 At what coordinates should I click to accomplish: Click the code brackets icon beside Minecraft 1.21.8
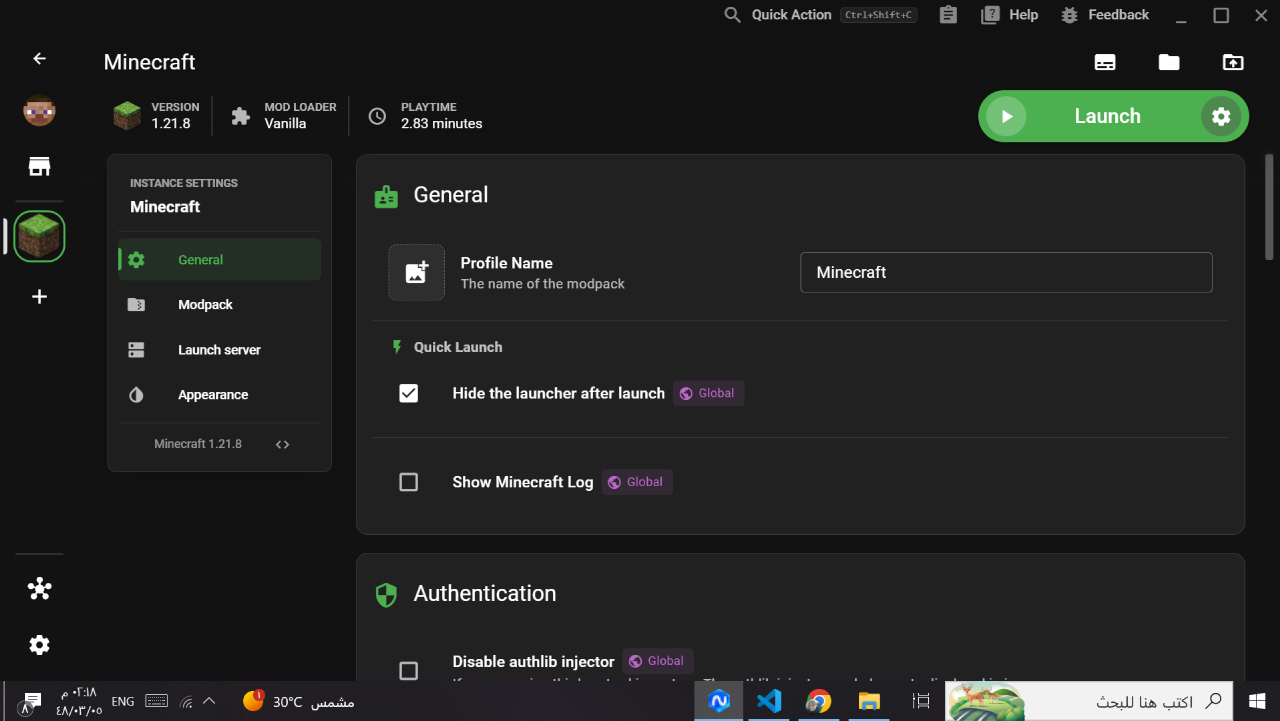[282, 444]
